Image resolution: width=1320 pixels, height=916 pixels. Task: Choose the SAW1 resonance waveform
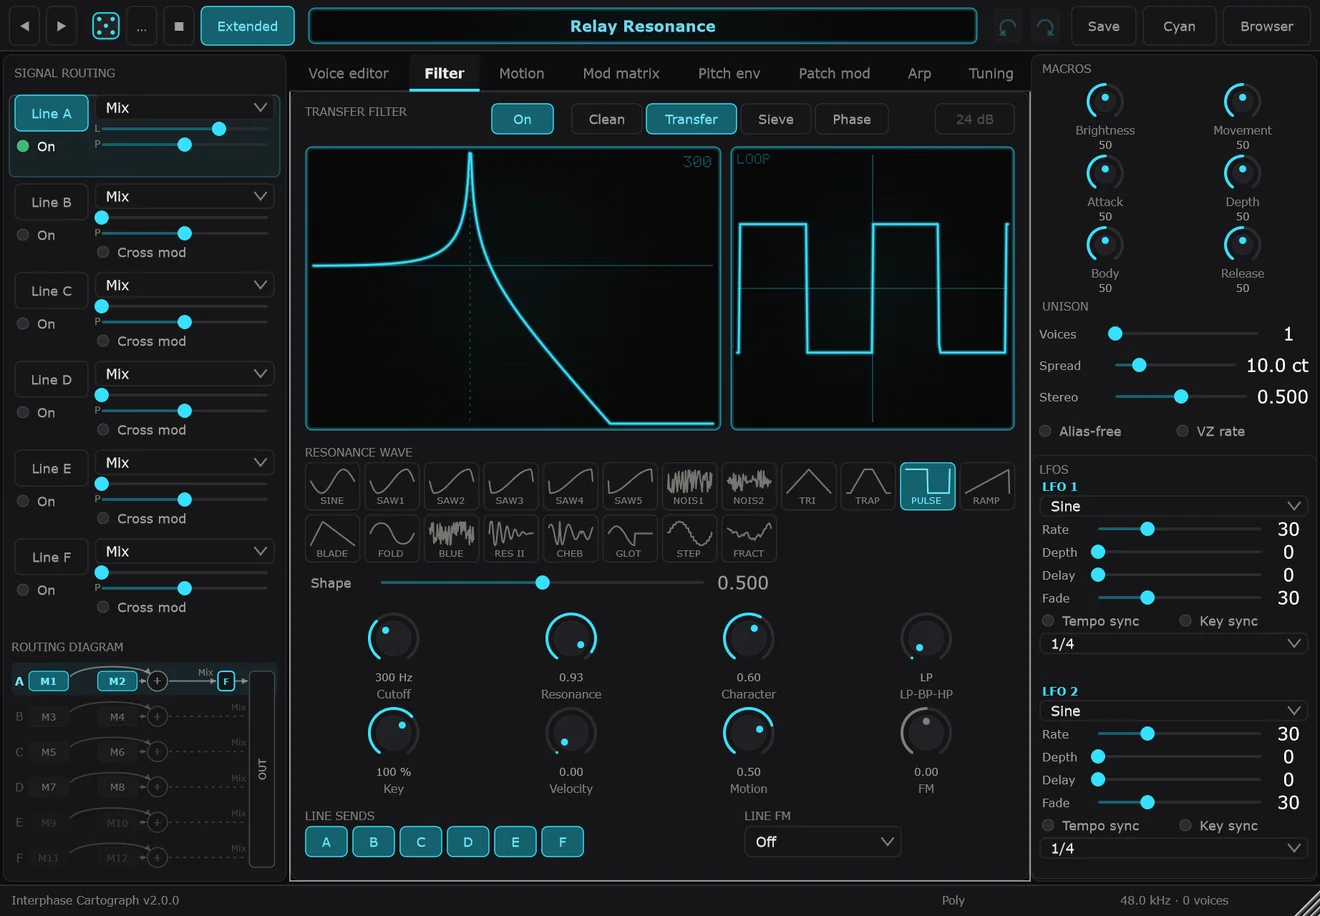pos(391,486)
